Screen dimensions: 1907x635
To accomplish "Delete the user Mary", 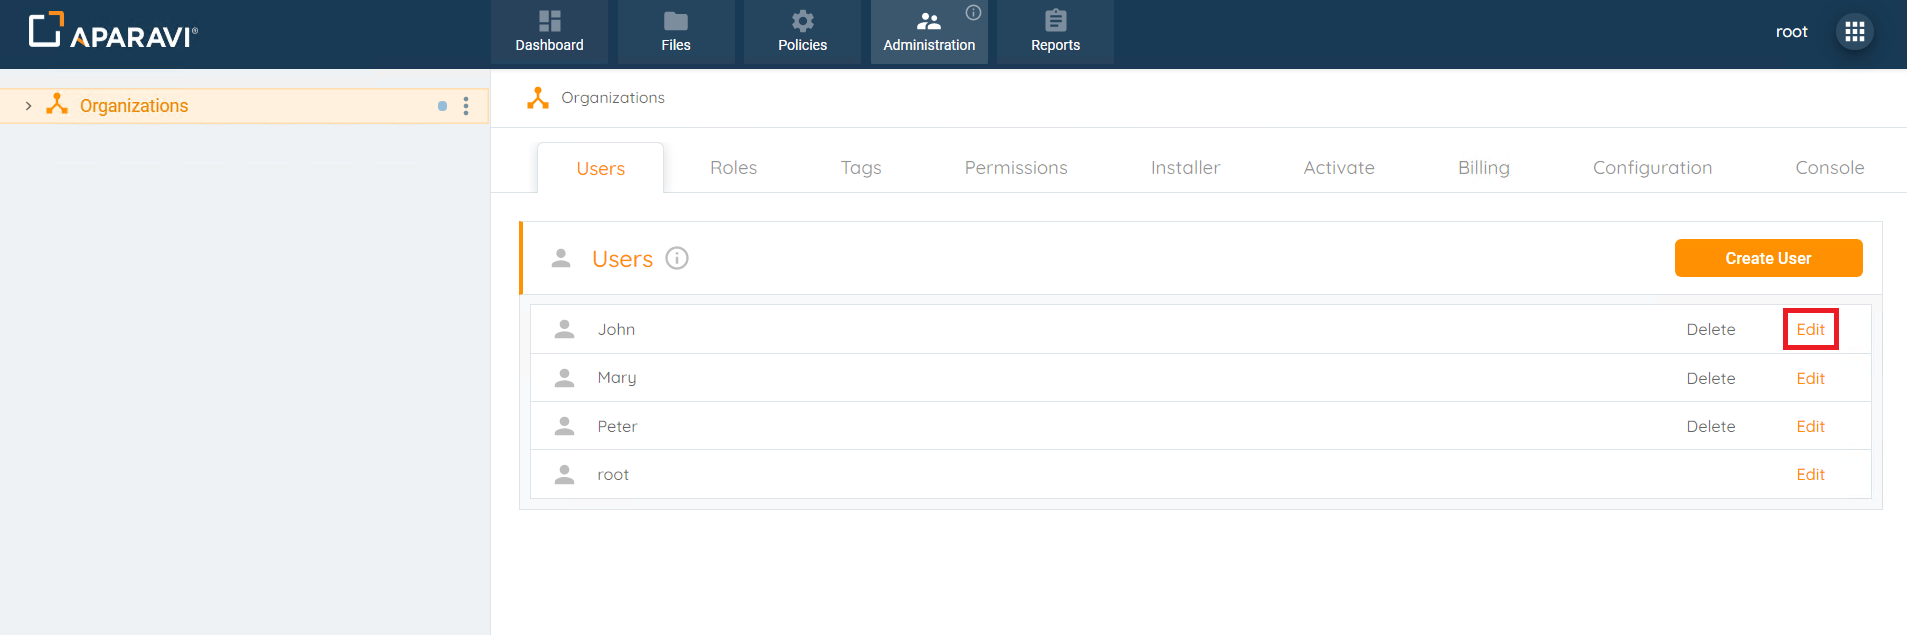I will [1710, 378].
